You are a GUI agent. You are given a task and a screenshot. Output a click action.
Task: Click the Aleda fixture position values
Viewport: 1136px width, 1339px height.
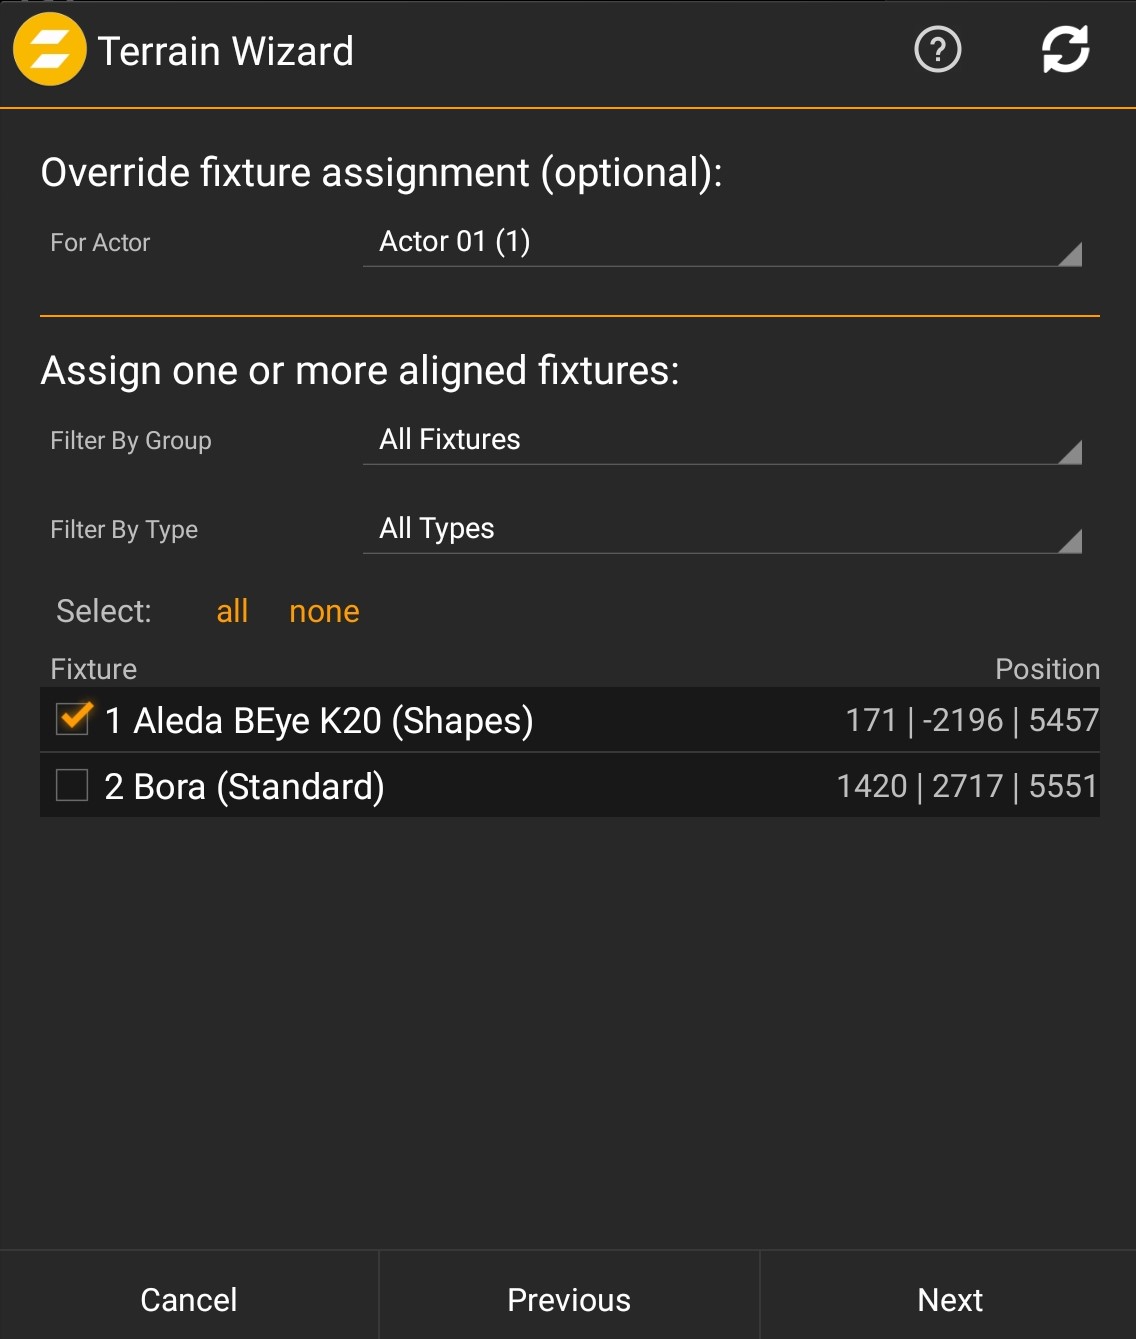click(971, 720)
